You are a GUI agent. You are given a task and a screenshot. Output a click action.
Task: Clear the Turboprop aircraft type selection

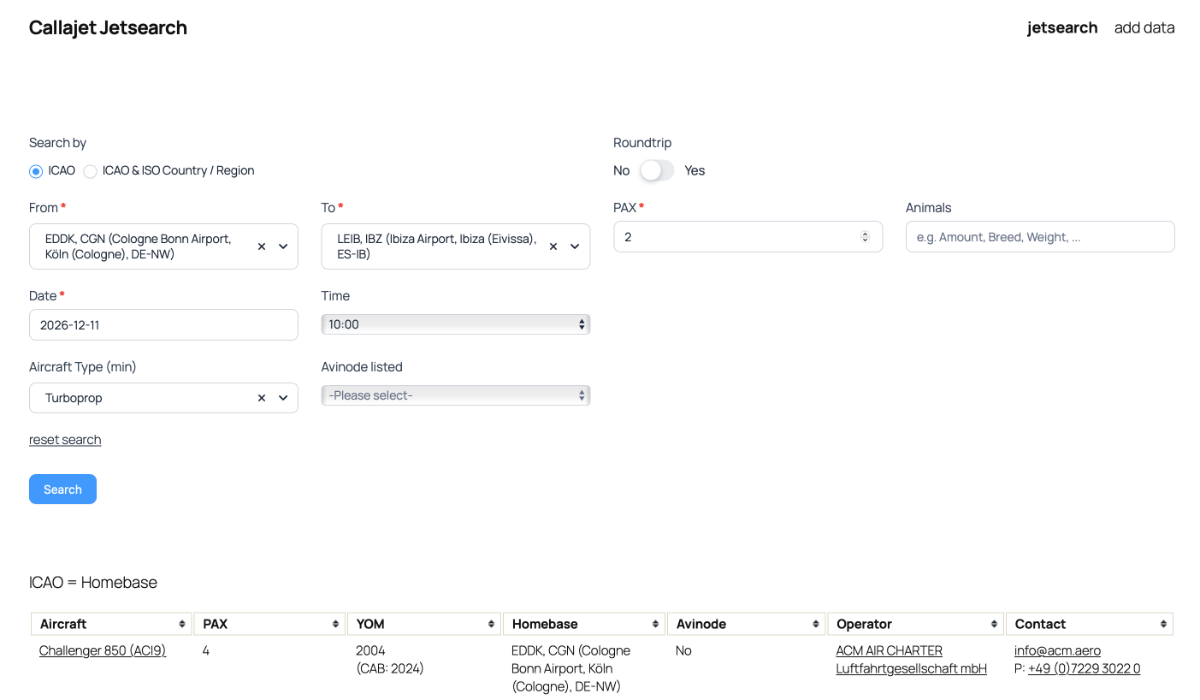[261, 398]
